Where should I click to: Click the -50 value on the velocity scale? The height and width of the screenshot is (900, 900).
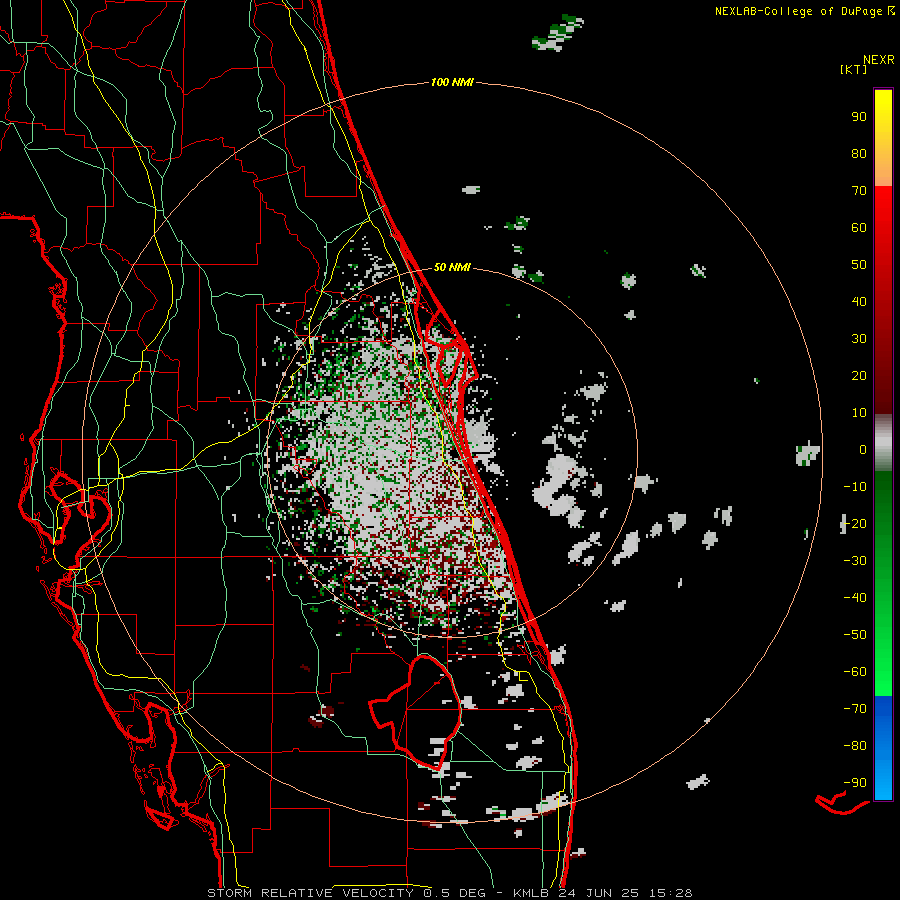pyautogui.click(x=855, y=635)
